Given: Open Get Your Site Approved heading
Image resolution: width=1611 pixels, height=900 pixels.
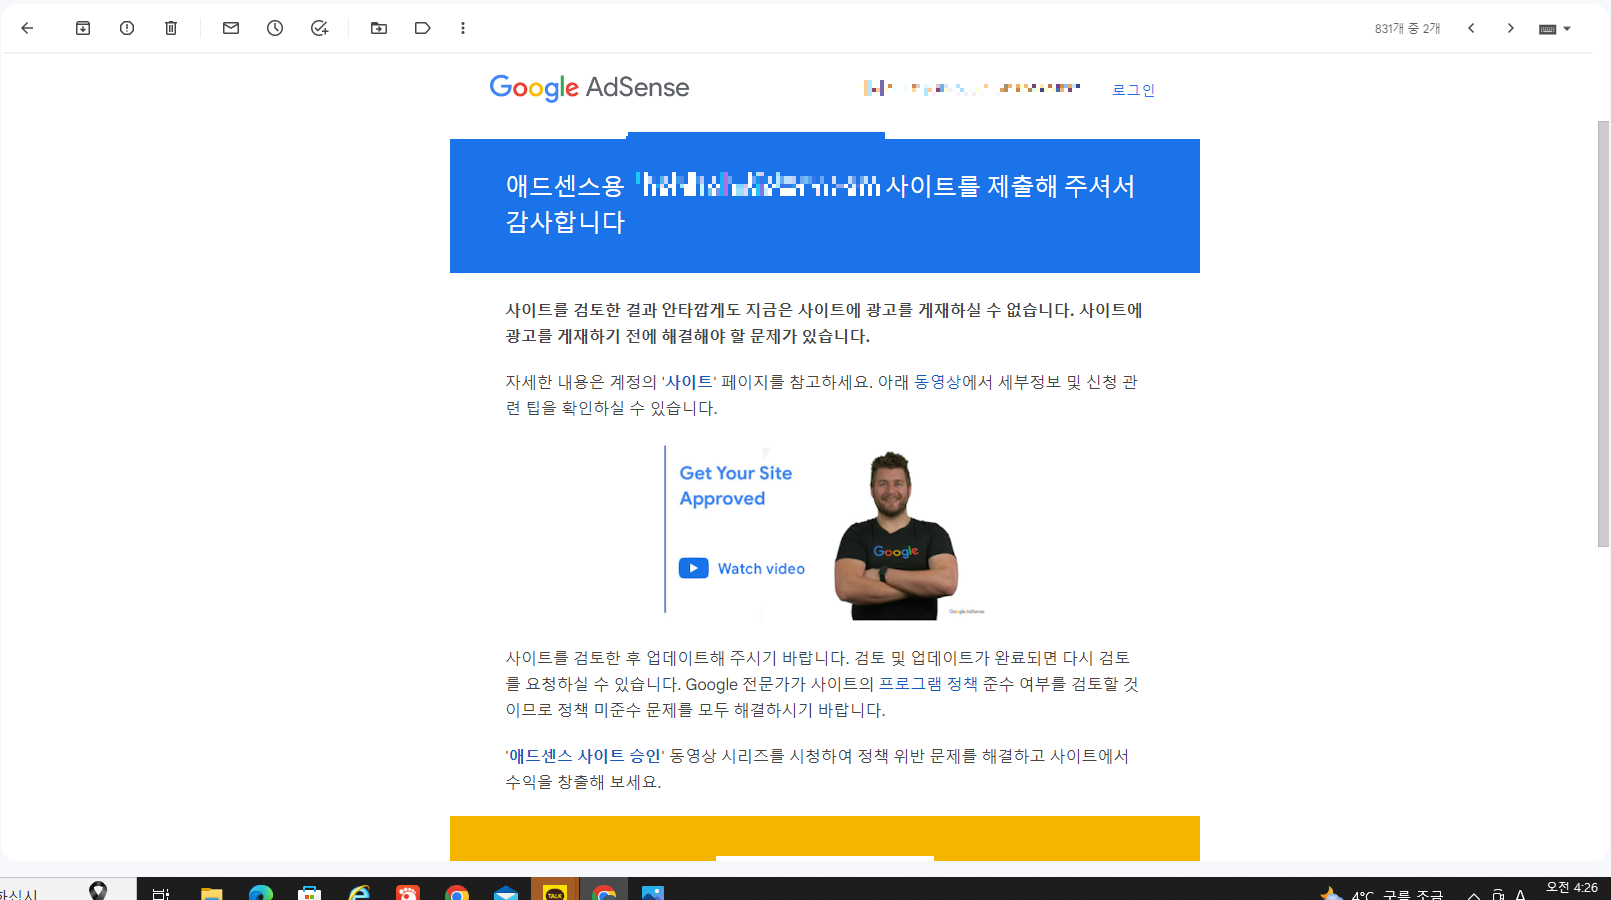Looking at the screenshot, I should tap(736, 486).
